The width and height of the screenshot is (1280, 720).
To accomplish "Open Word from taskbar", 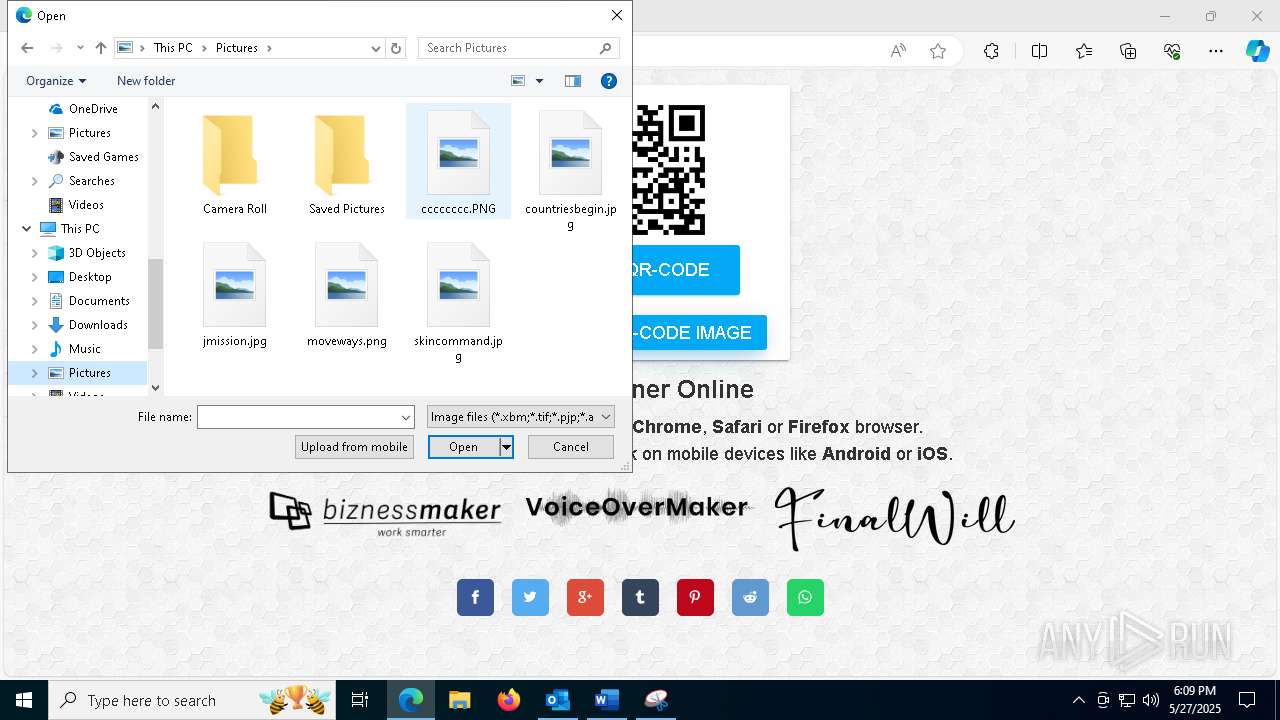I will (606, 700).
